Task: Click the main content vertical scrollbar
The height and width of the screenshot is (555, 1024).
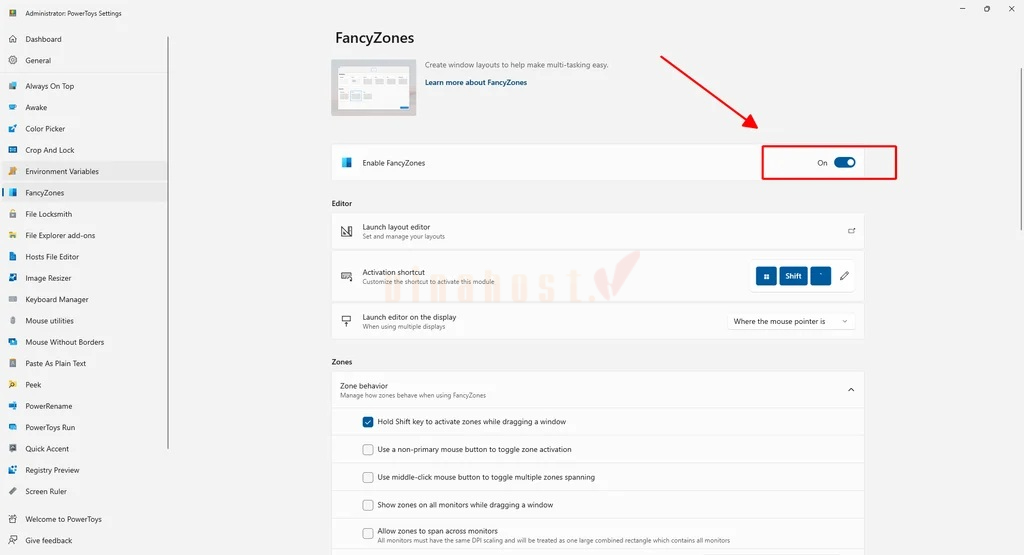Action: click(x=1021, y=148)
